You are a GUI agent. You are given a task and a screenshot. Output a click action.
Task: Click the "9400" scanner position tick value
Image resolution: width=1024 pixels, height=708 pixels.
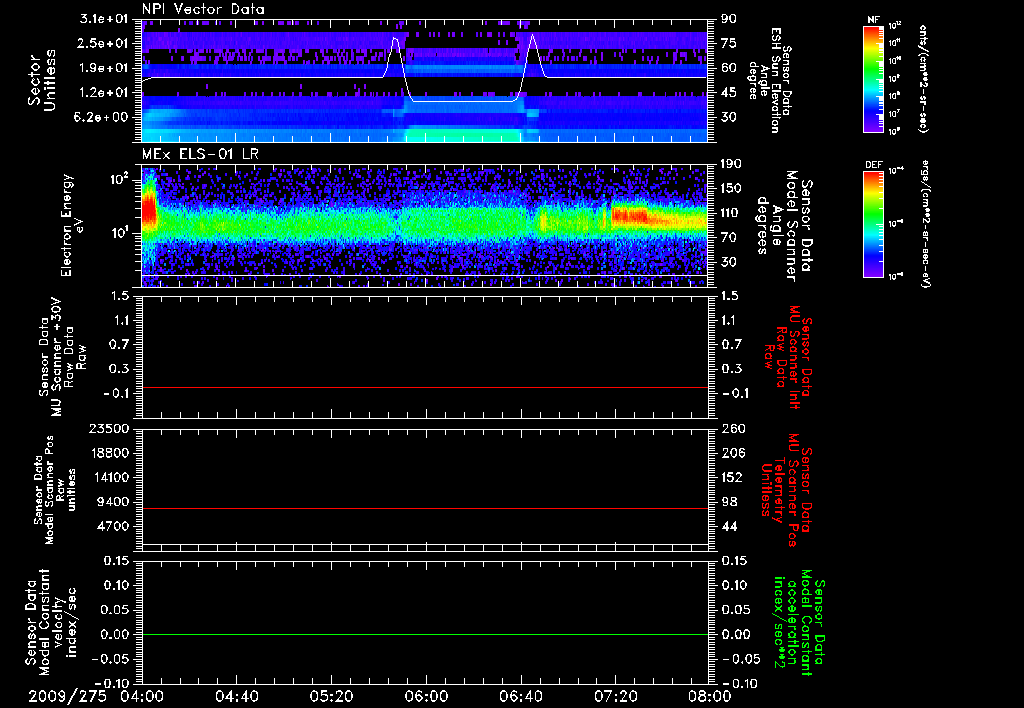click(112, 502)
